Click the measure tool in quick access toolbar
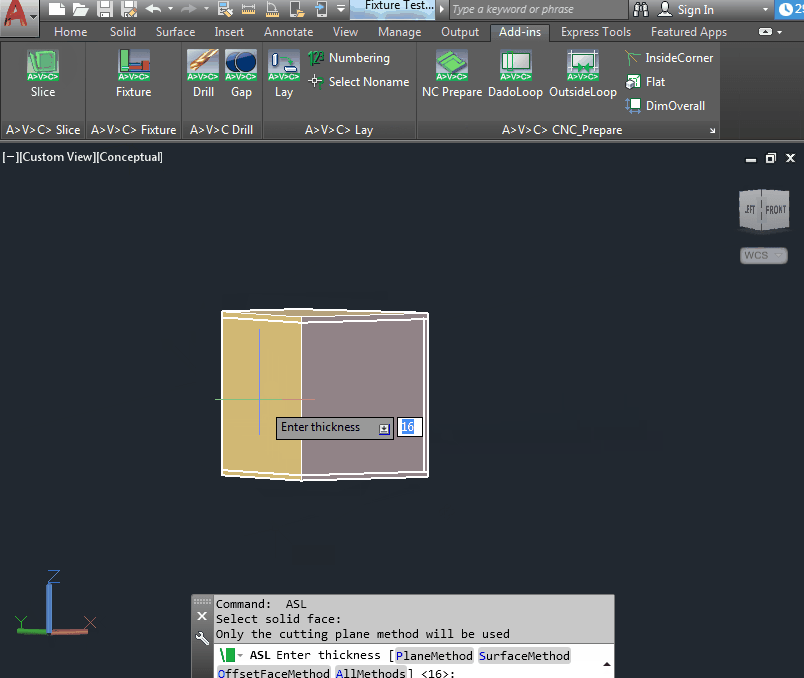 249,9
